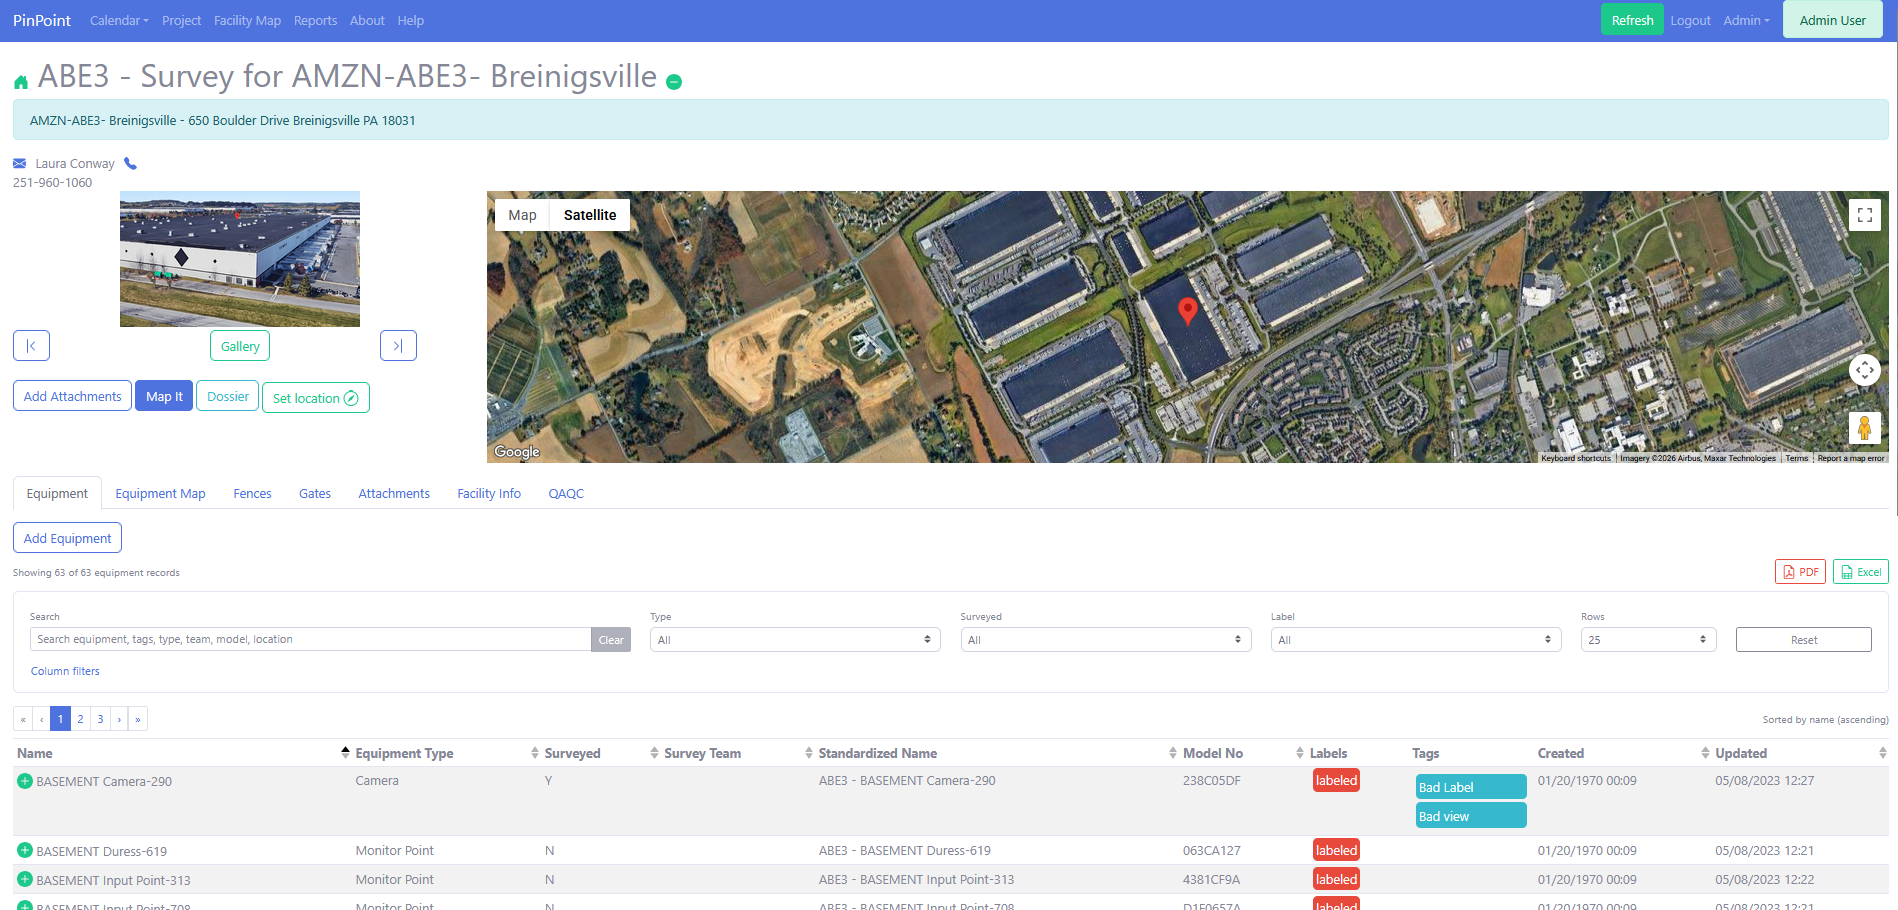The width and height of the screenshot is (1898, 910).
Task: Open the Surveyed filter dropdown
Action: point(1106,640)
